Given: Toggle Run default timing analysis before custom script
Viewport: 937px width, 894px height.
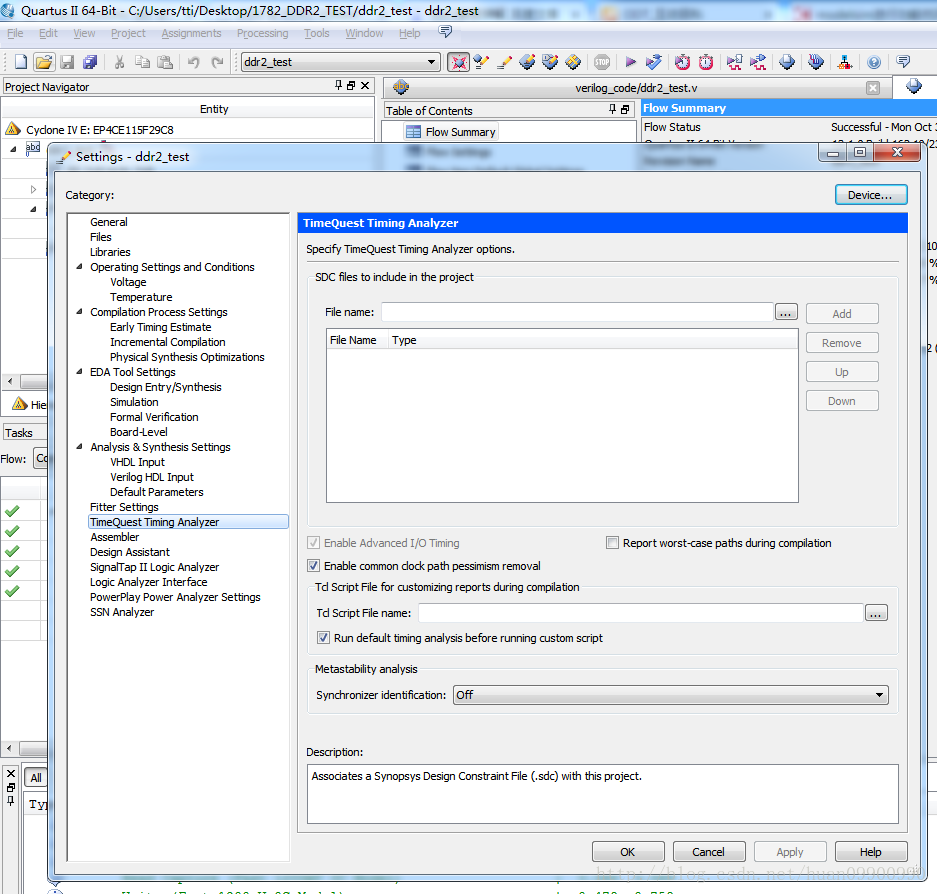Looking at the screenshot, I should [323, 638].
